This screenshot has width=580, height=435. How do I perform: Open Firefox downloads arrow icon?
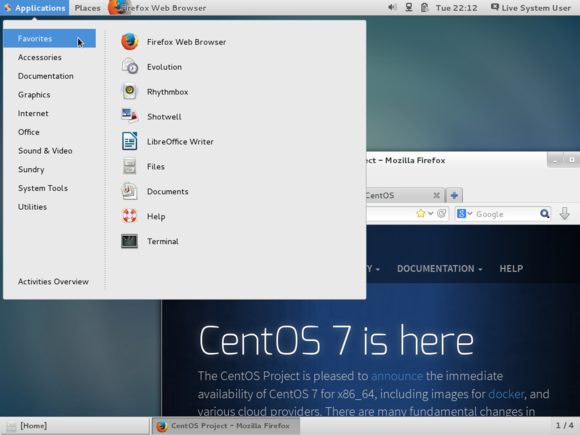pyautogui.click(x=564, y=213)
